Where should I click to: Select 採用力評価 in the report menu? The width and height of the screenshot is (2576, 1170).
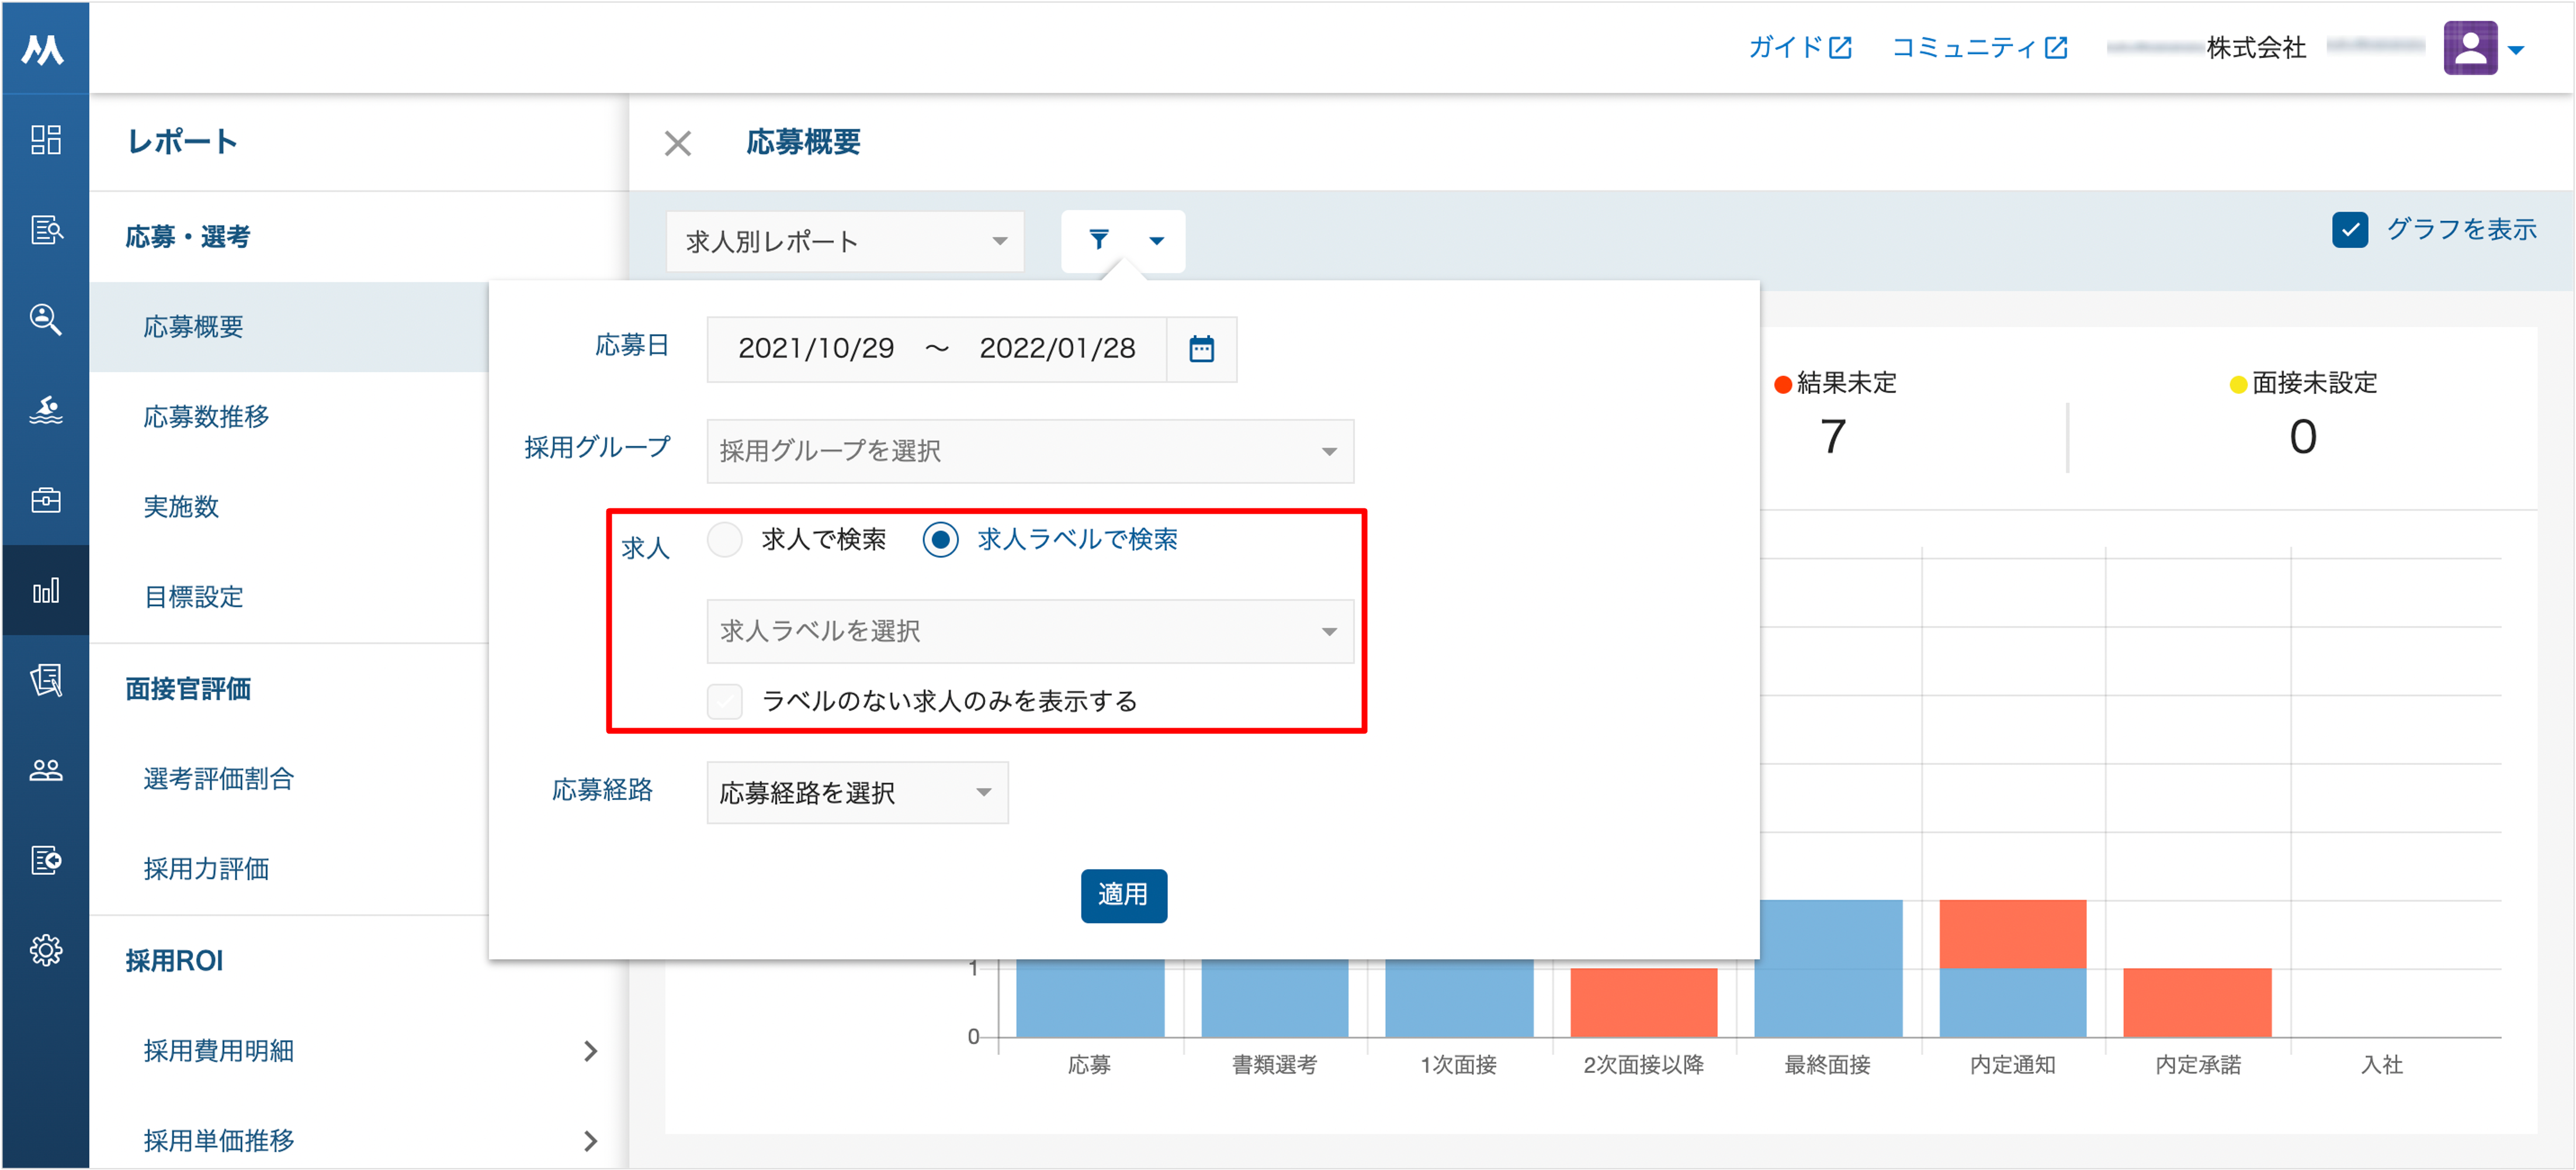point(206,869)
